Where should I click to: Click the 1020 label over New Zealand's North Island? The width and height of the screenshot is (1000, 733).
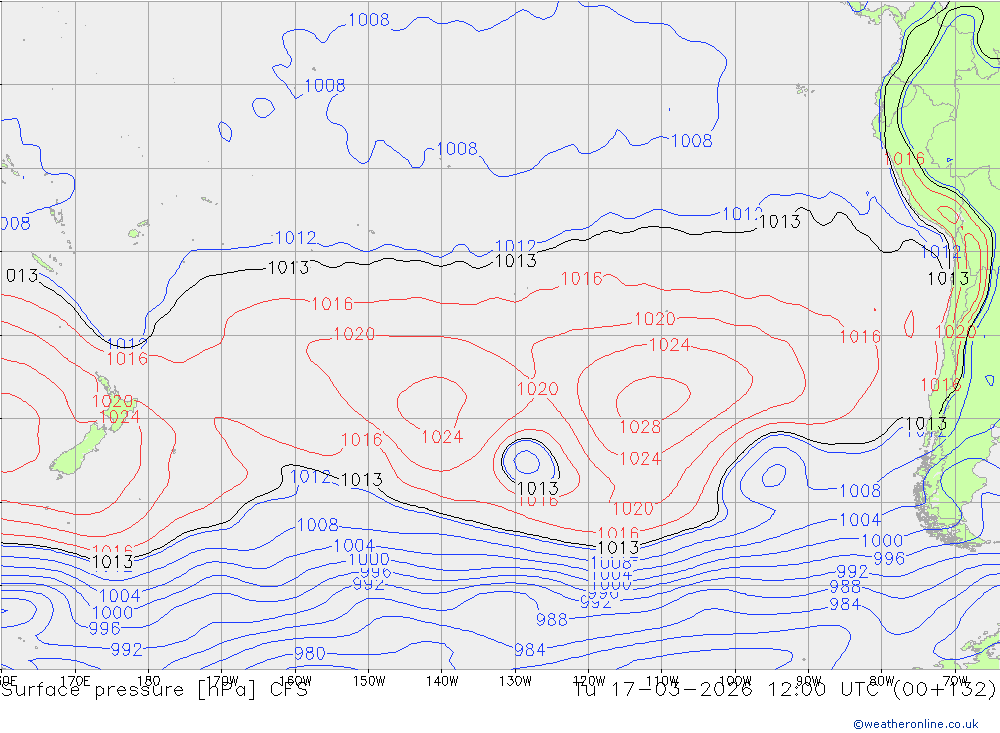[113, 401]
